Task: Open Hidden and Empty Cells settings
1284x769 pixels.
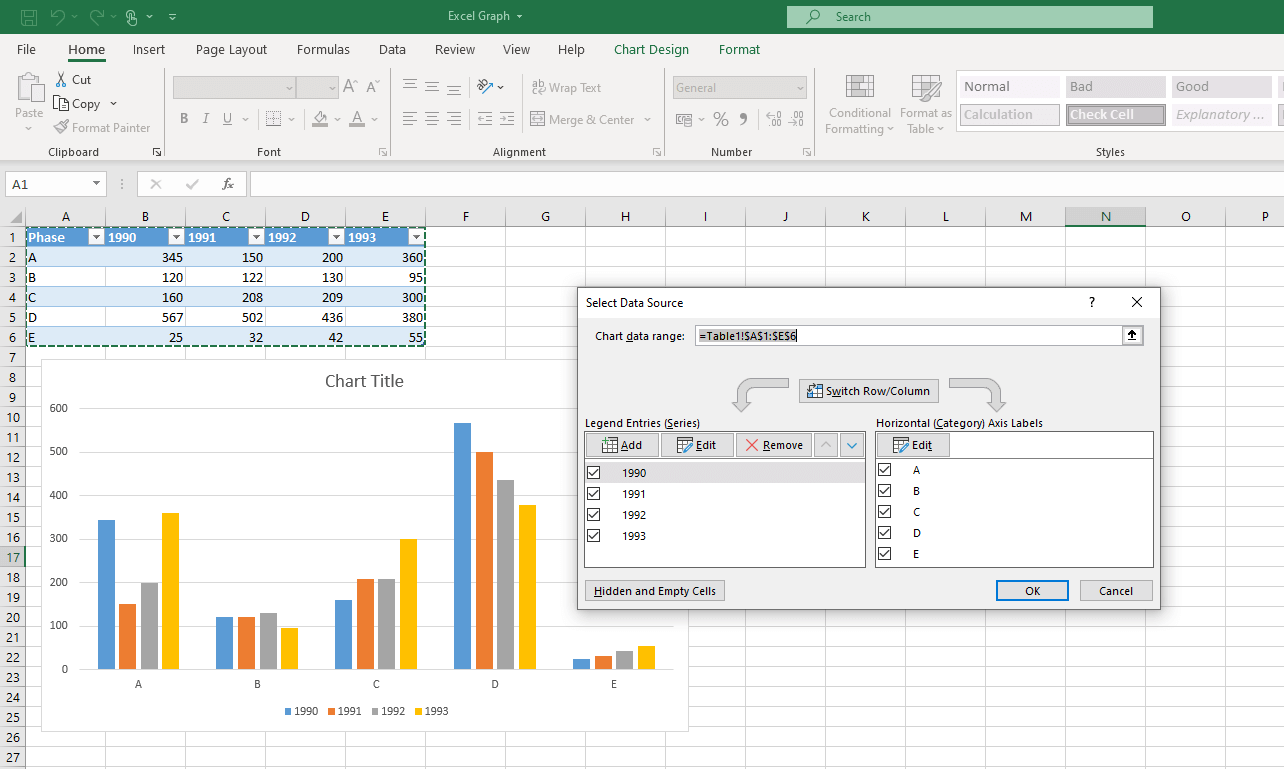Action: coord(654,590)
